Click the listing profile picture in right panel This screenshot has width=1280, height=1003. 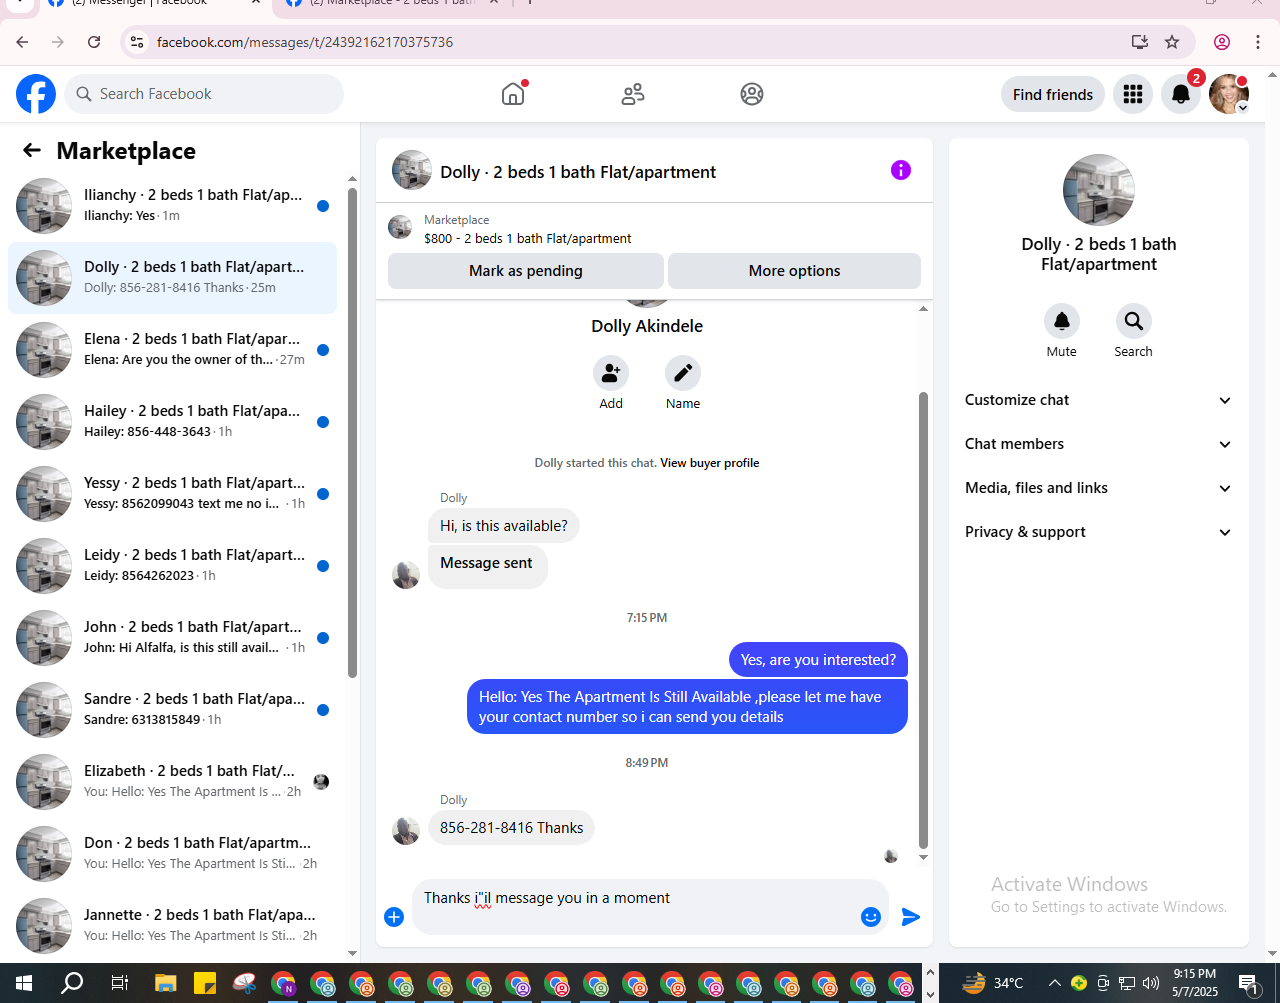[x=1098, y=190]
